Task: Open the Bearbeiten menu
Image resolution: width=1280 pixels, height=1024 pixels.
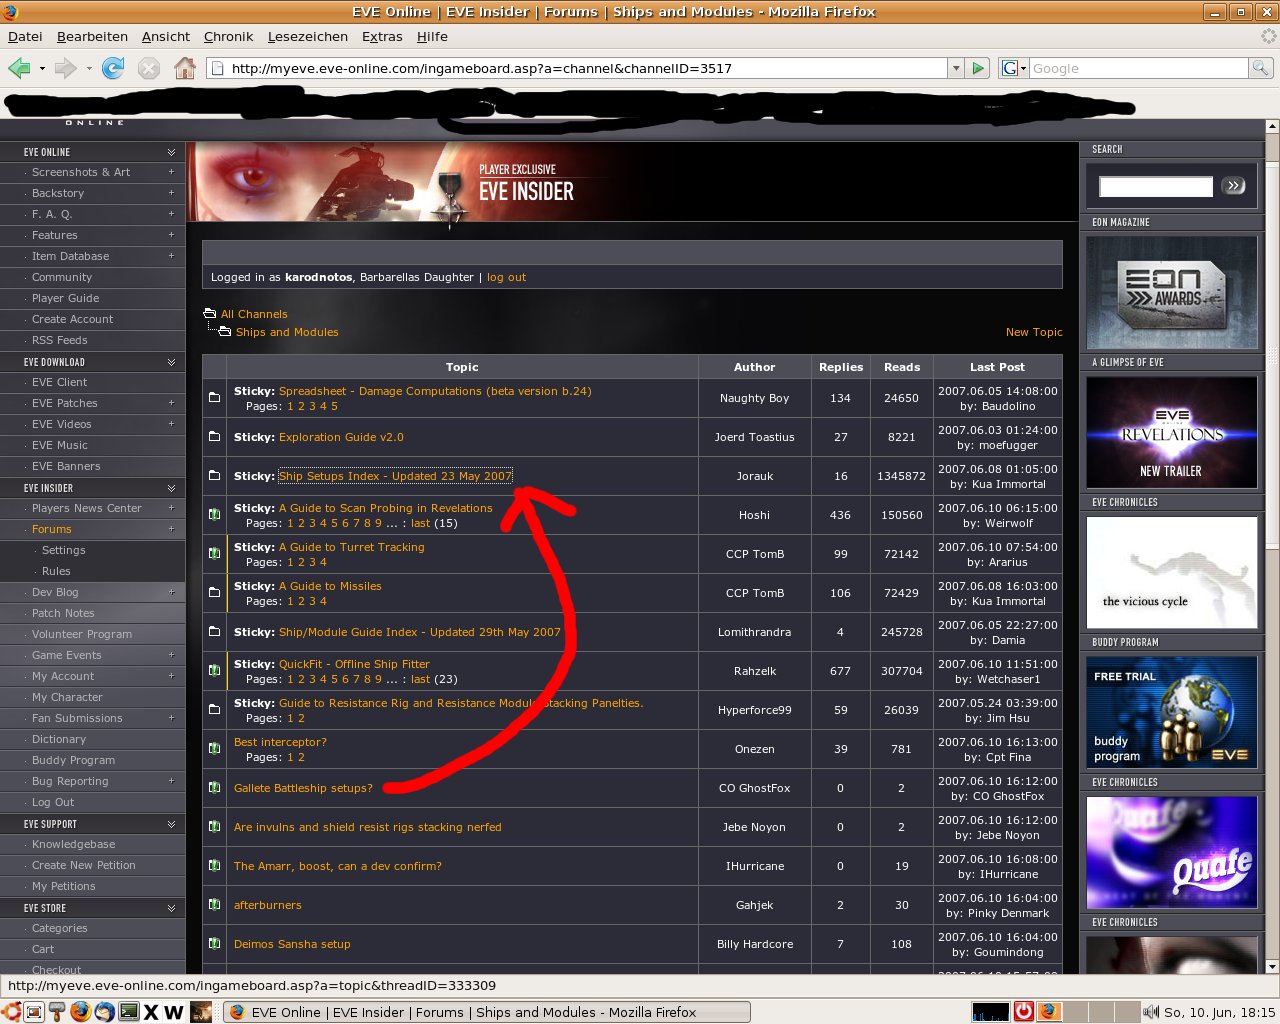Action: click(x=92, y=36)
